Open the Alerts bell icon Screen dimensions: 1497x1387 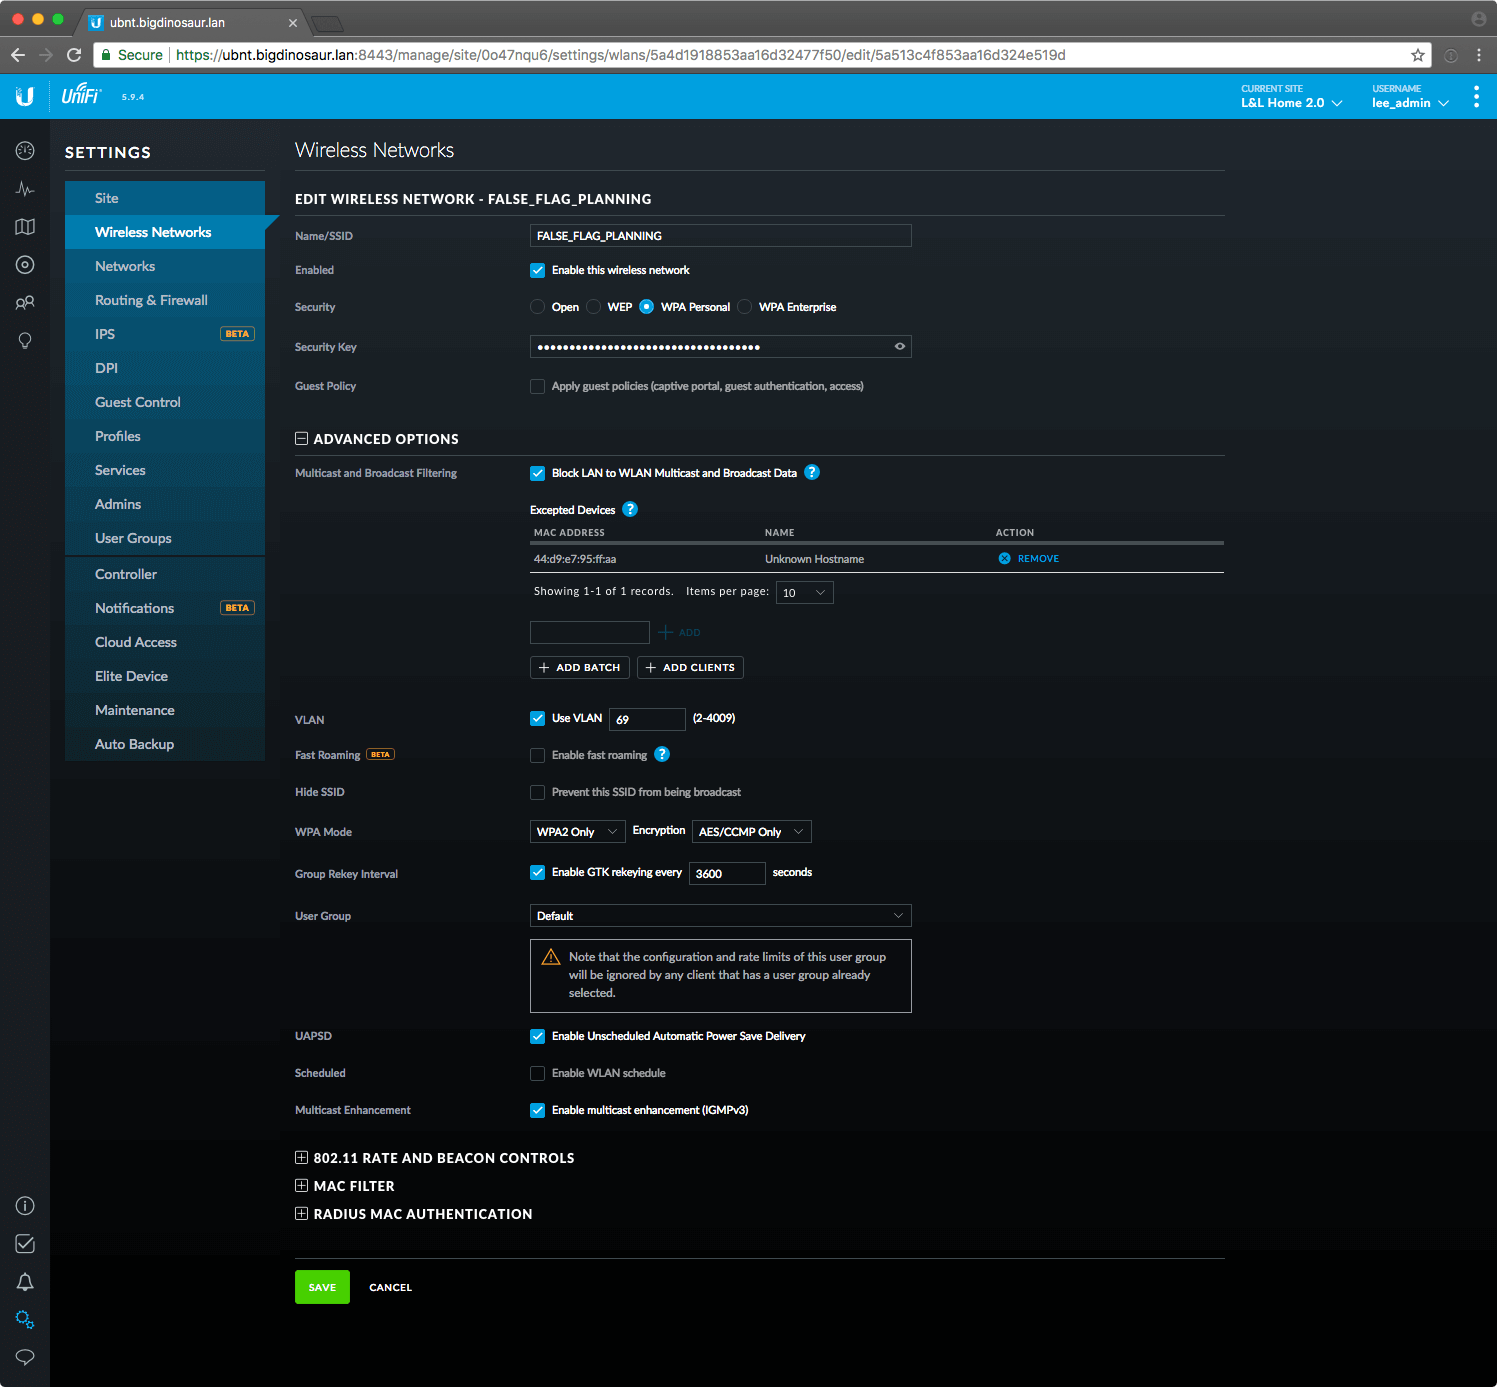click(x=25, y=1282)
